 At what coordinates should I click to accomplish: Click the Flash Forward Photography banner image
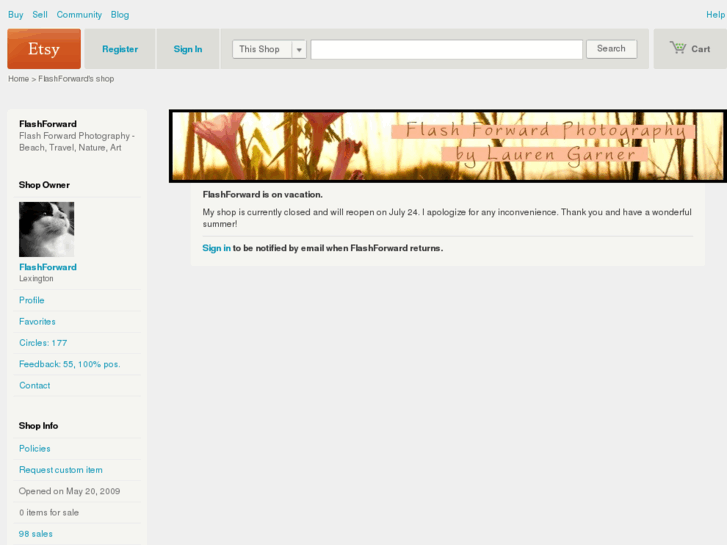tap(448, 146)
